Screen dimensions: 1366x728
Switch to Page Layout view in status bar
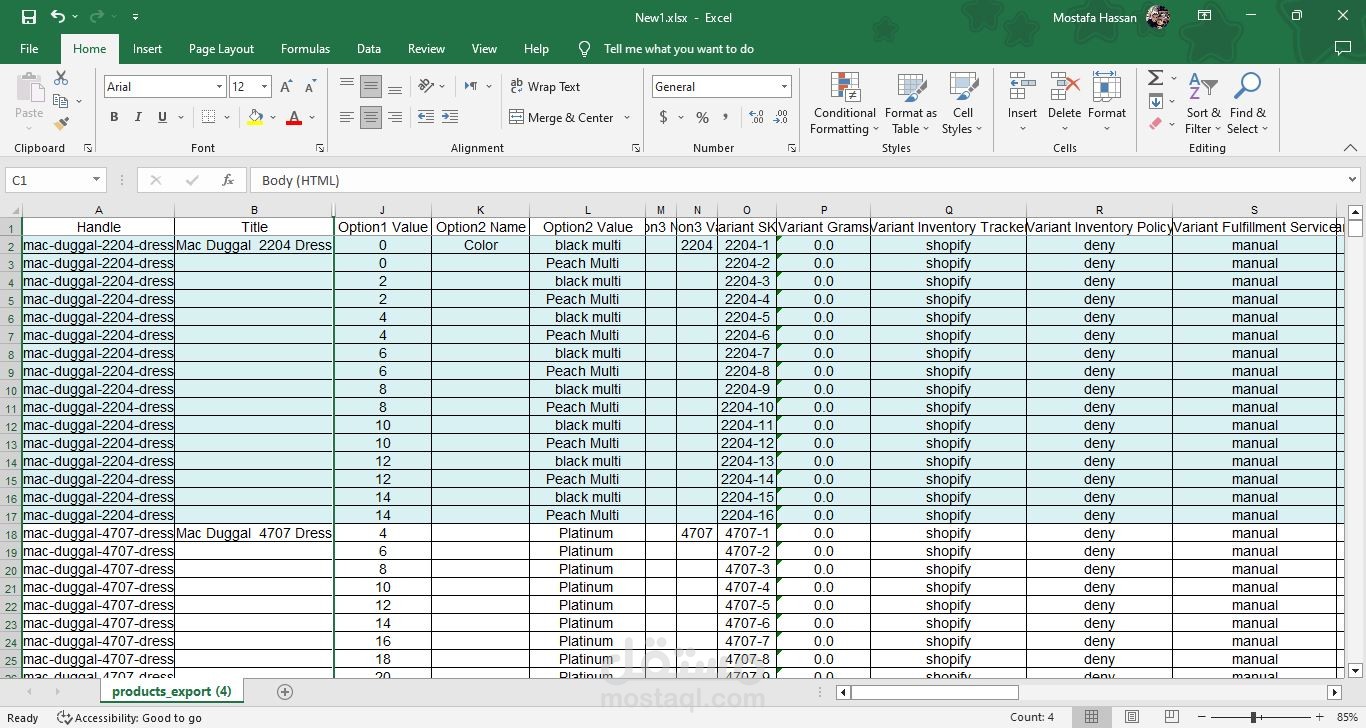(1131, 717)
